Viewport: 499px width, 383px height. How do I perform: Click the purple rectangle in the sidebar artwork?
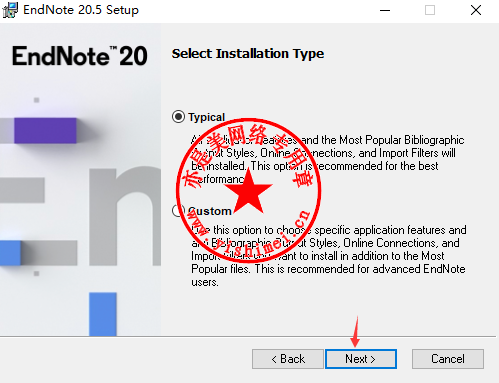click(x=45, y=130)
